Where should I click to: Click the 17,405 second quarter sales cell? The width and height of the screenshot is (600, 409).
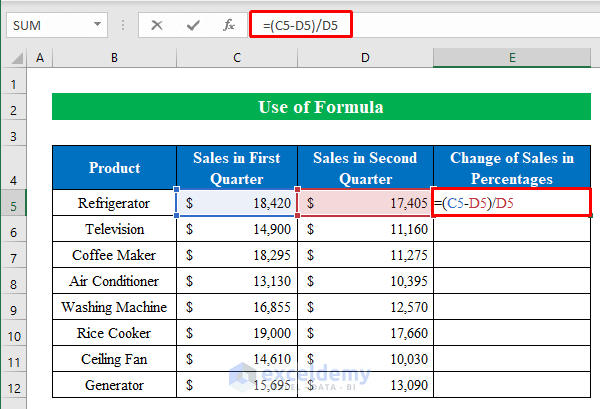pyautogui.click(x=366, y=204)
